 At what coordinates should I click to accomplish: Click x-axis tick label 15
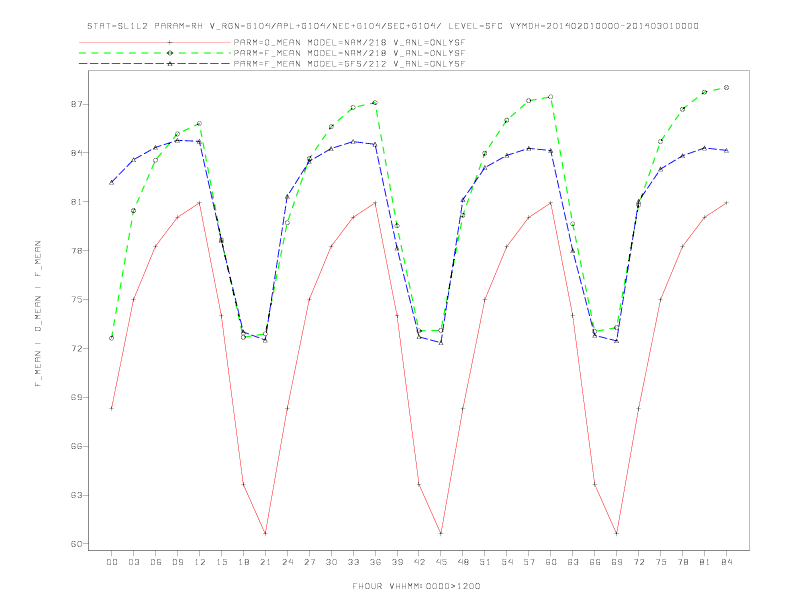pyautogui.click(x=221, y=562)
